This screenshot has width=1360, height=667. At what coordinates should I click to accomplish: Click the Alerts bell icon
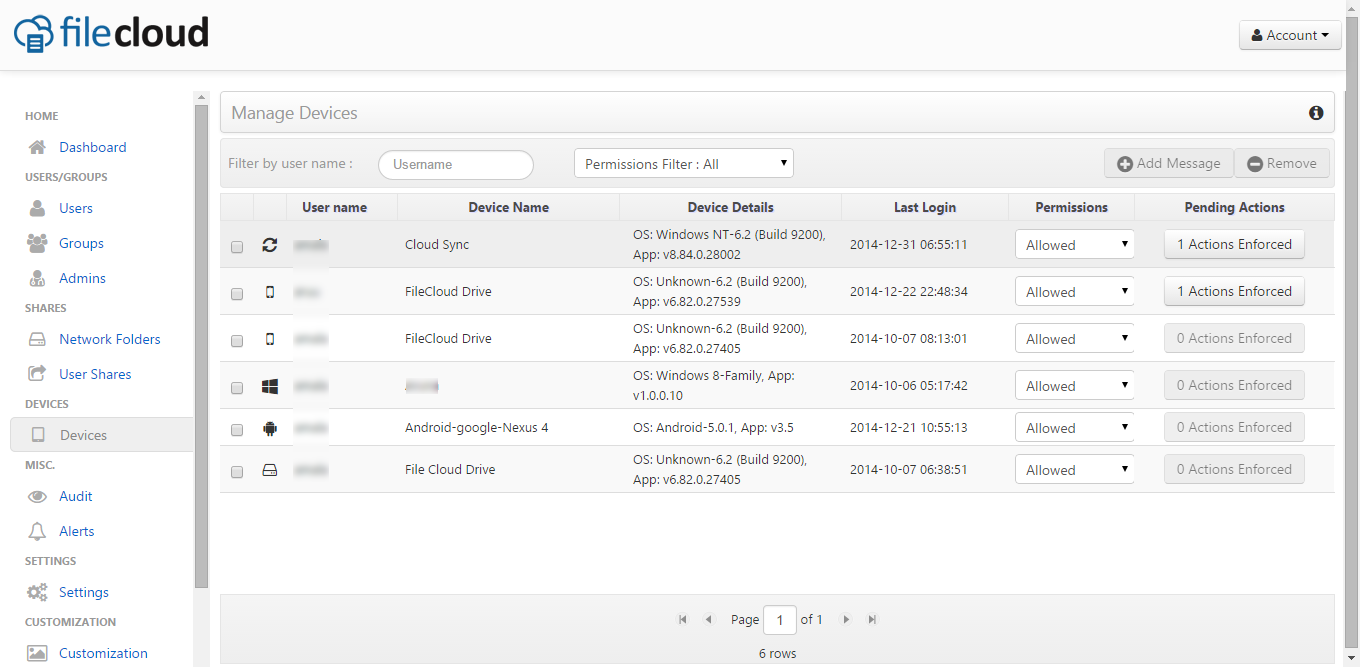pos(37,531)
